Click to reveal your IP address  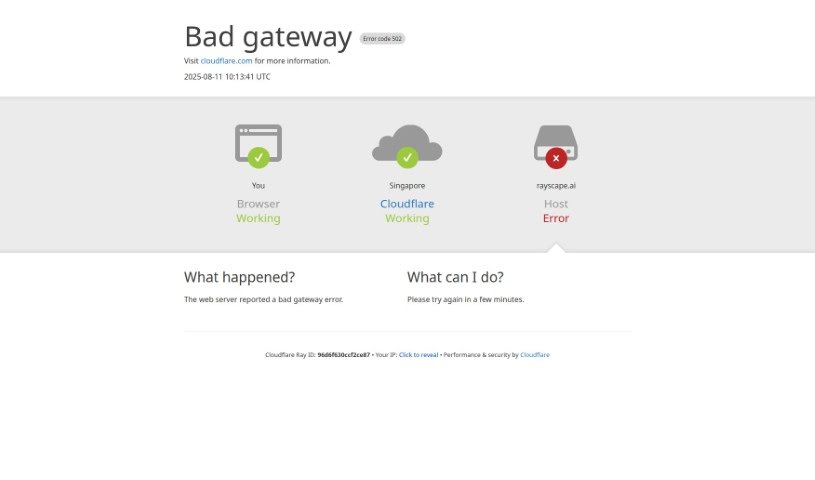tap(418, 355)
